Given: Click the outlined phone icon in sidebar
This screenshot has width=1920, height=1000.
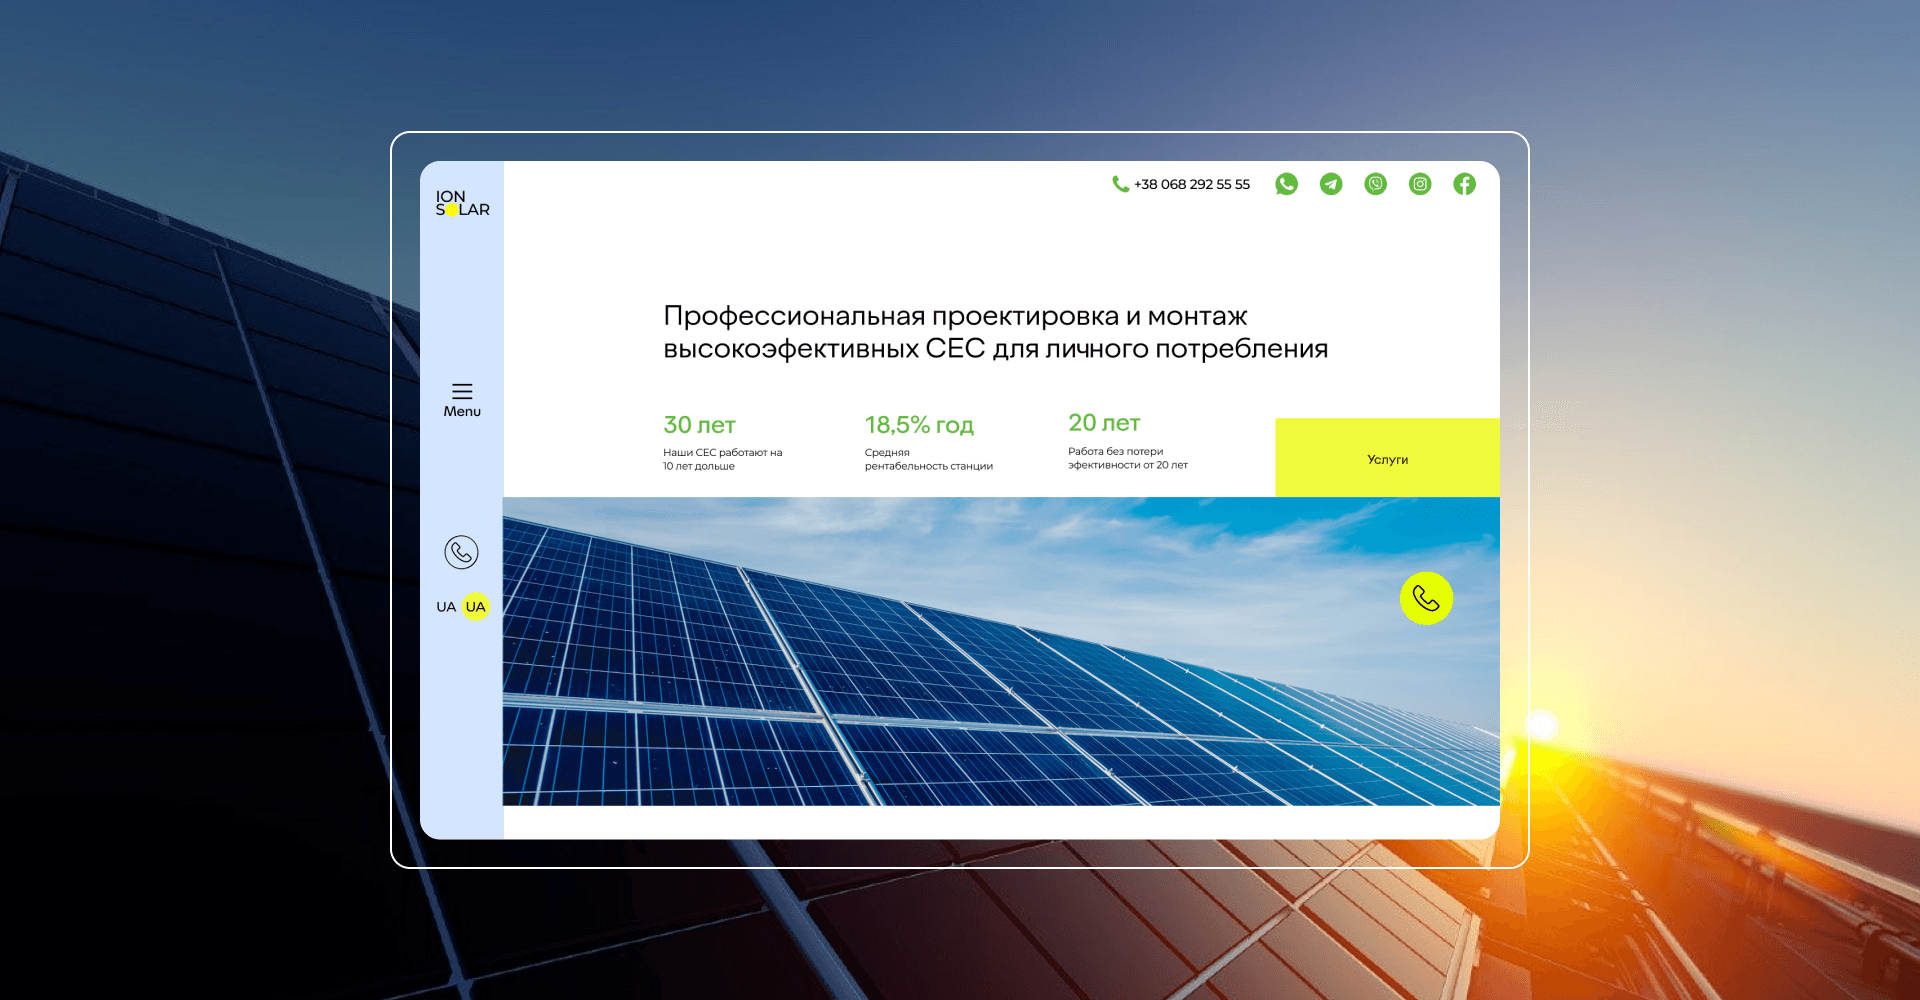Looking at the screenshot, I should pos(461,552).
